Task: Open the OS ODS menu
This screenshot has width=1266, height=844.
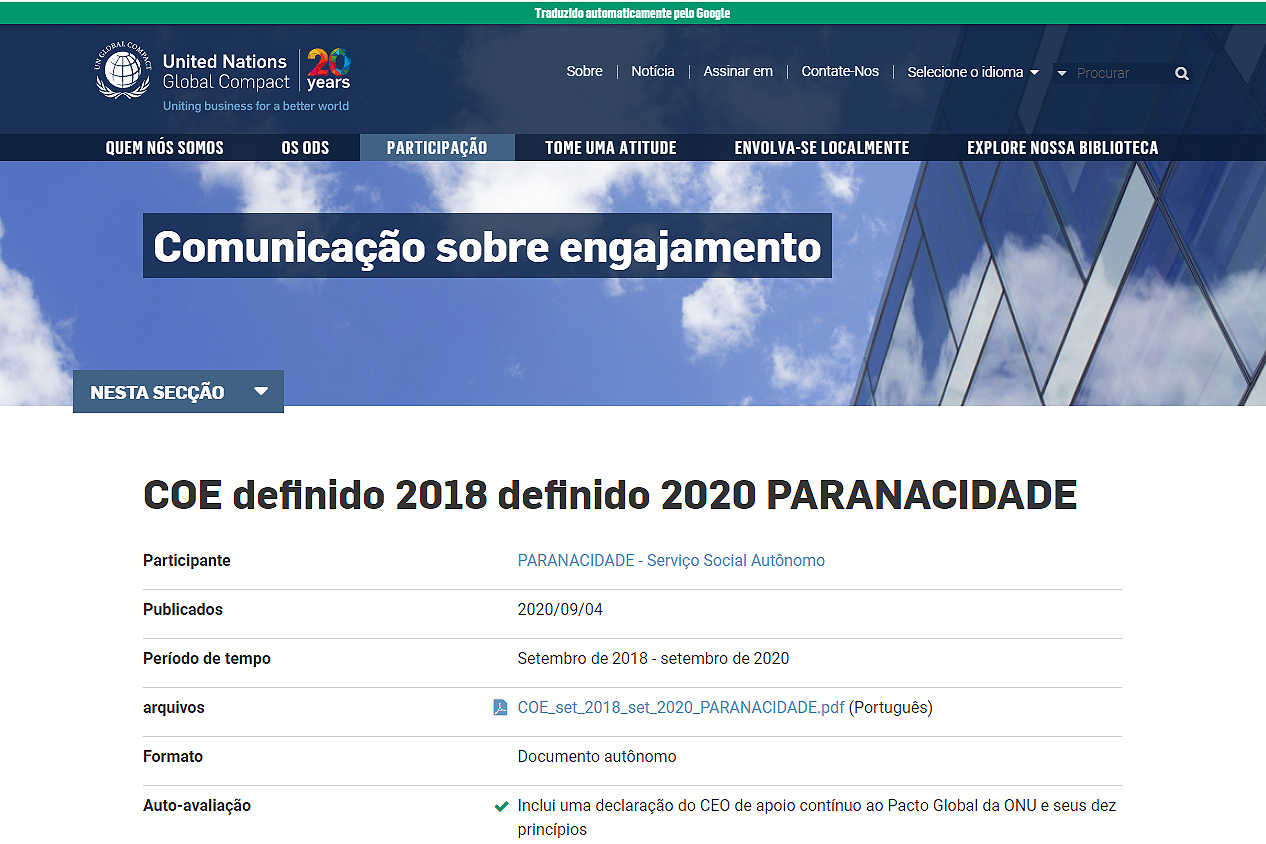Action: pyautogui.click(x=305, y=148)
